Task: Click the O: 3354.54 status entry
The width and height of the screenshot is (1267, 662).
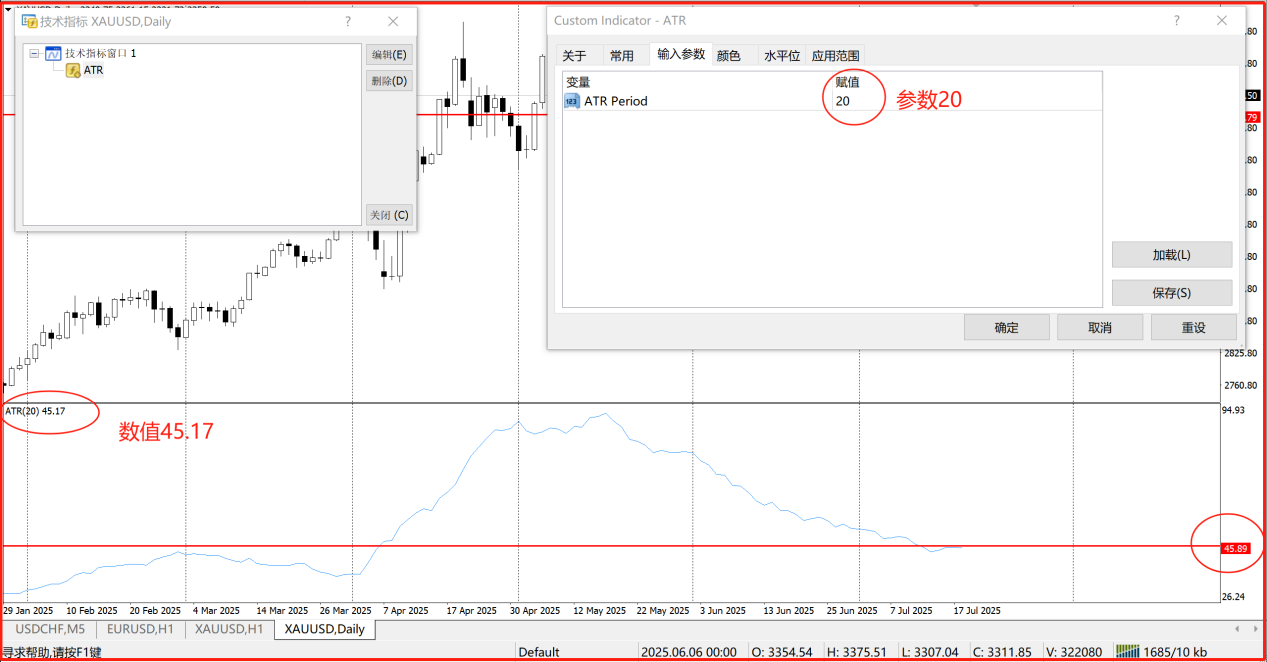Action: click(x=783, y=652)
